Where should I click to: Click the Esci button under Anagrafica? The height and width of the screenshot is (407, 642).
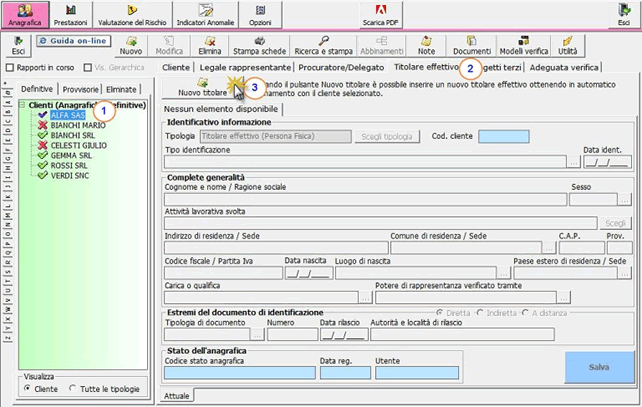[18, 45]
